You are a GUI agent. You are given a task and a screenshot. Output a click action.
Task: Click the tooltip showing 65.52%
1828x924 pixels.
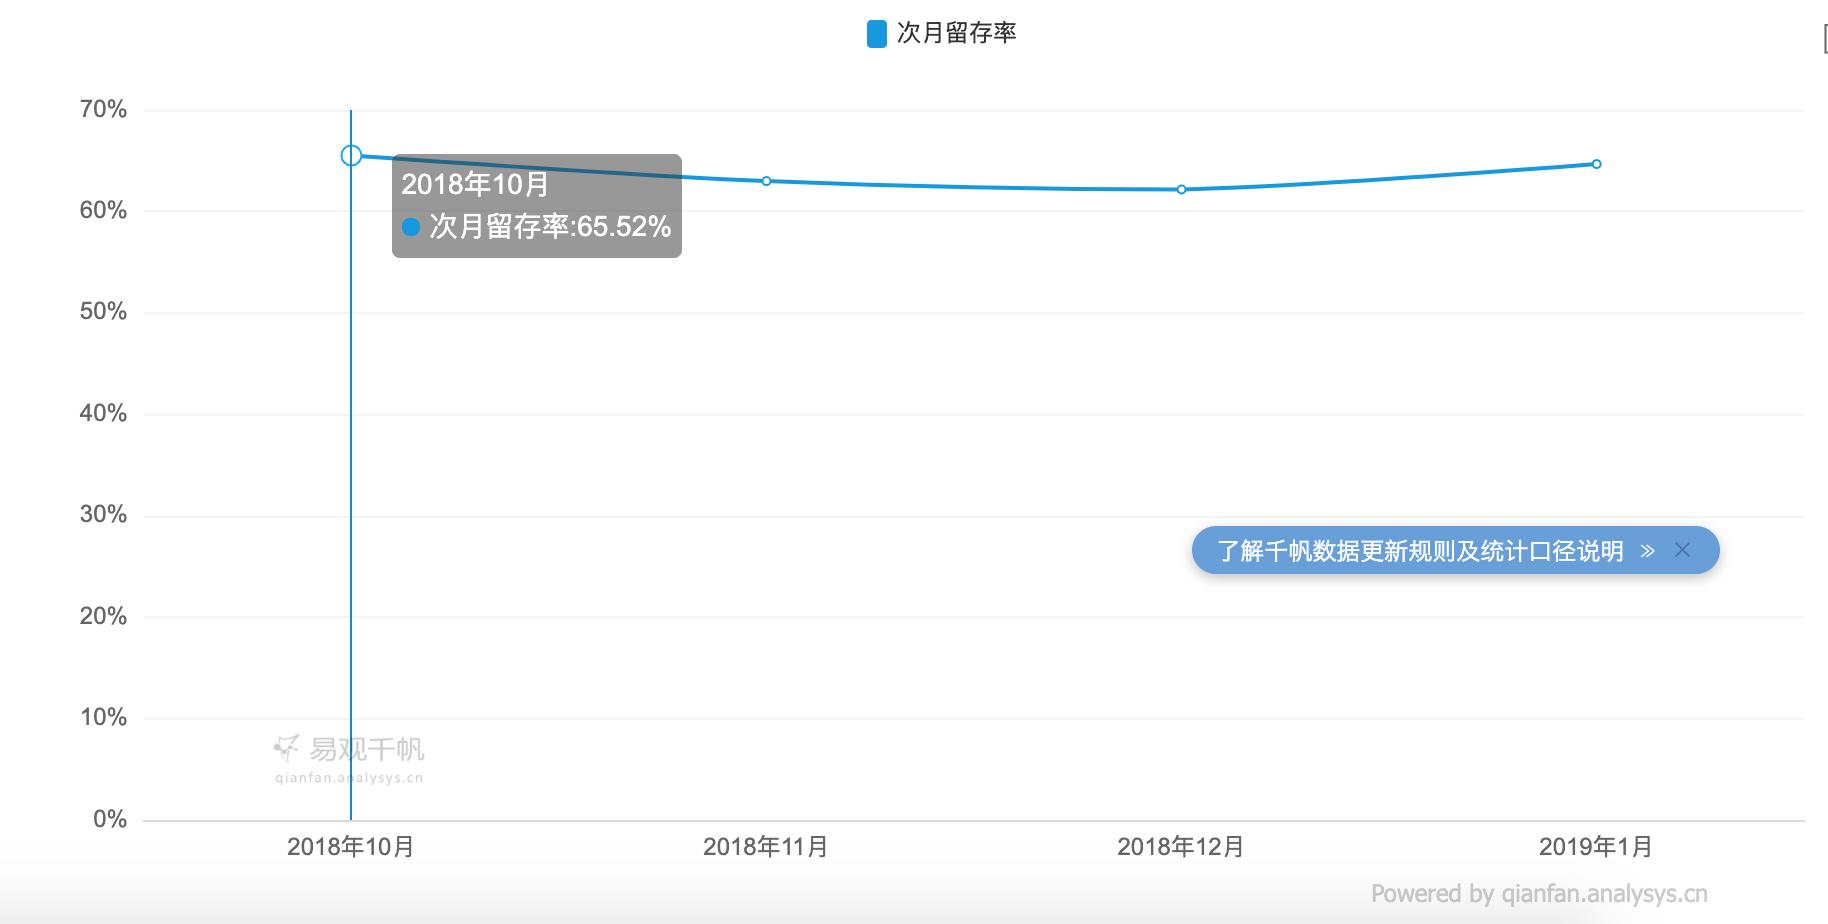(537, 205)
